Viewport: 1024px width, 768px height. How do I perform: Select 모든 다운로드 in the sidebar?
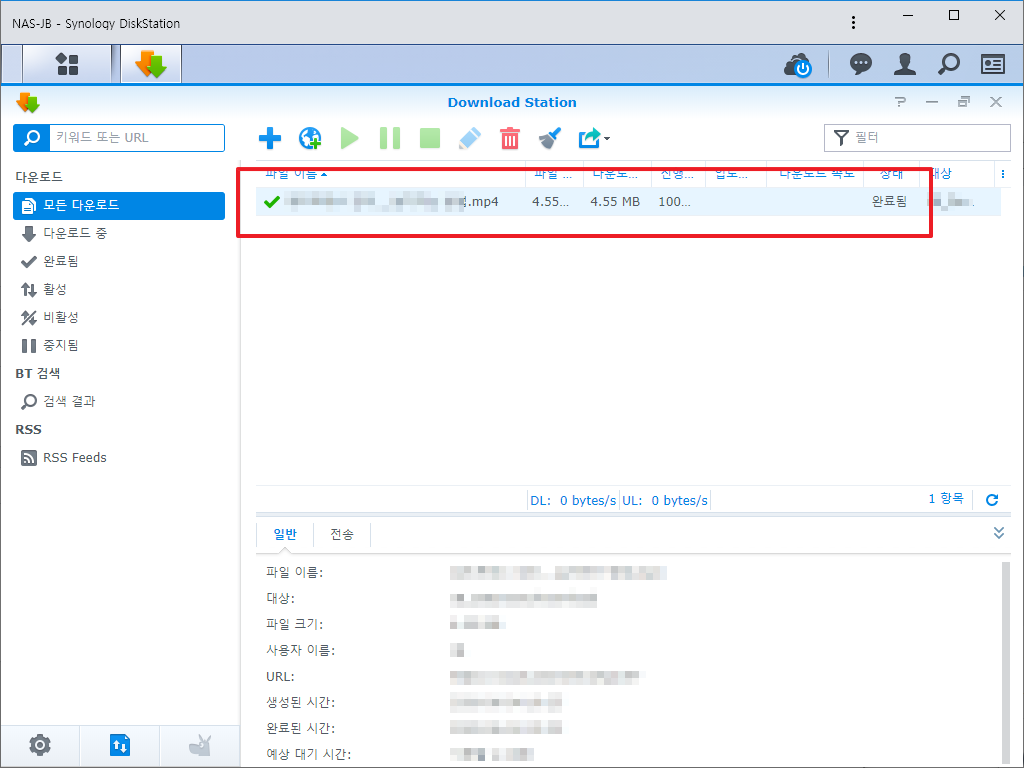(x=119, y=205)
